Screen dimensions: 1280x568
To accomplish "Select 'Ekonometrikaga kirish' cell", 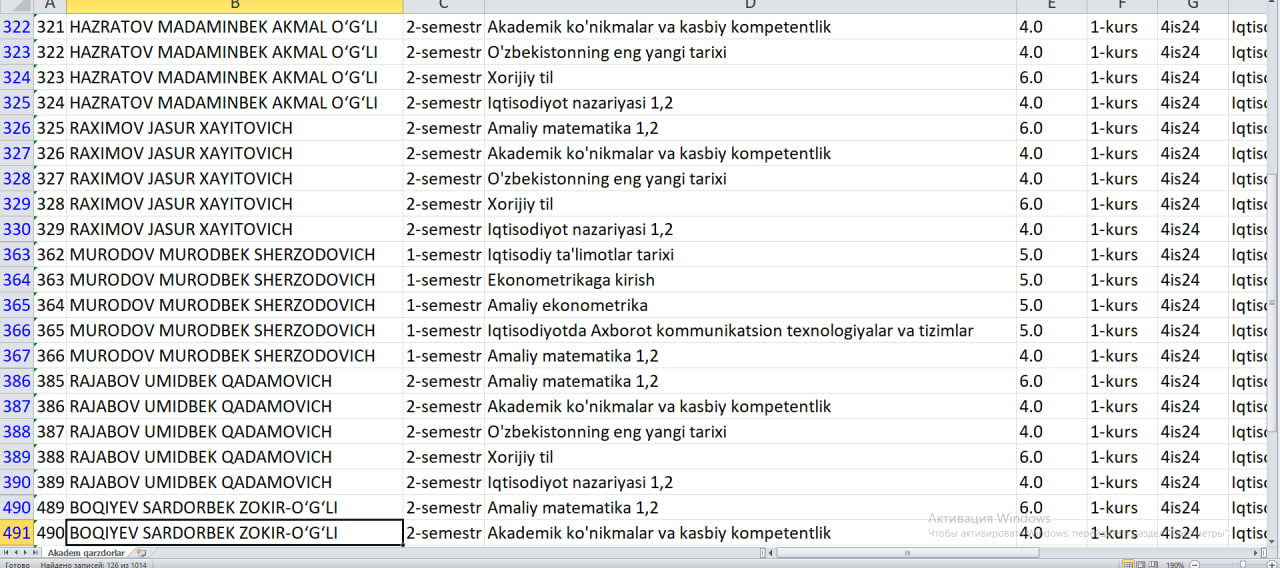I will [x=750, y=280].
